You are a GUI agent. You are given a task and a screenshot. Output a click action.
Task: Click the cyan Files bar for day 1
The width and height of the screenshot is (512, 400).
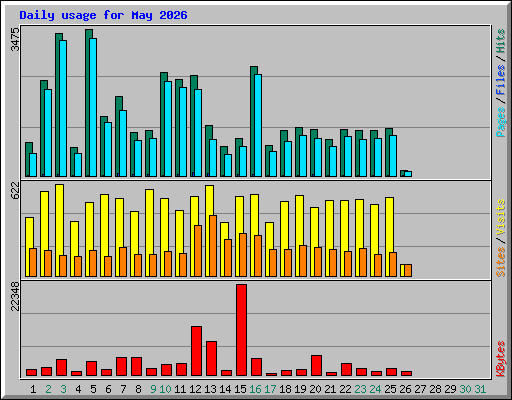33,165
